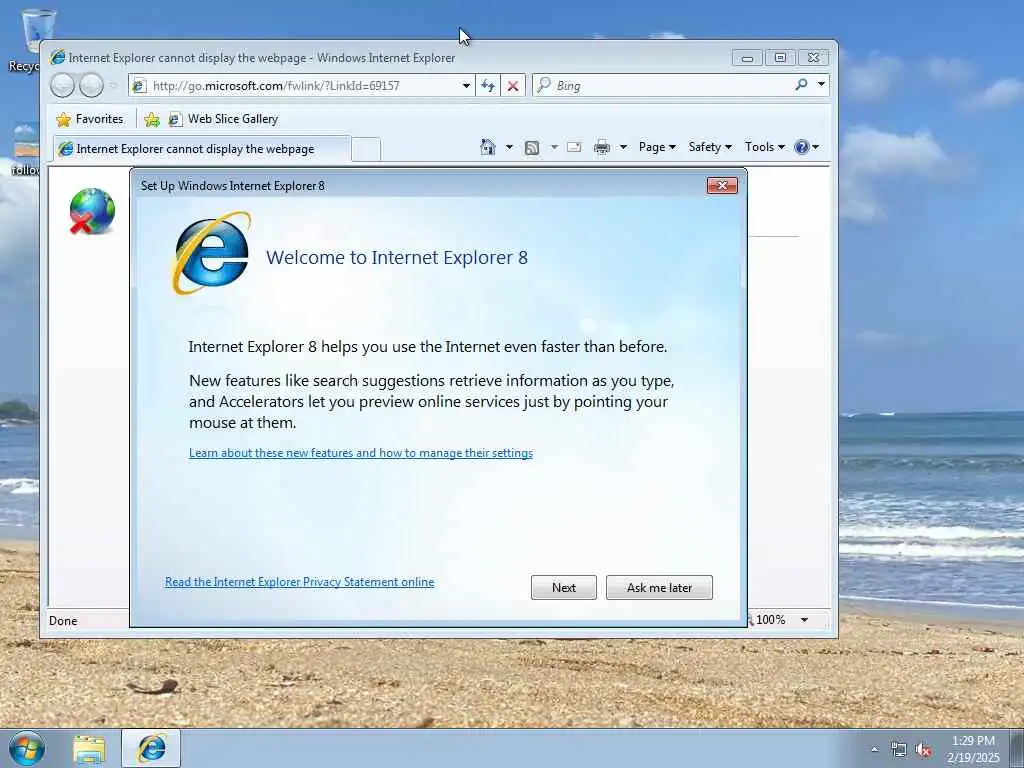Expand the Home button dropdown arrow
1024x768 pixels.
tap(509, 147)
